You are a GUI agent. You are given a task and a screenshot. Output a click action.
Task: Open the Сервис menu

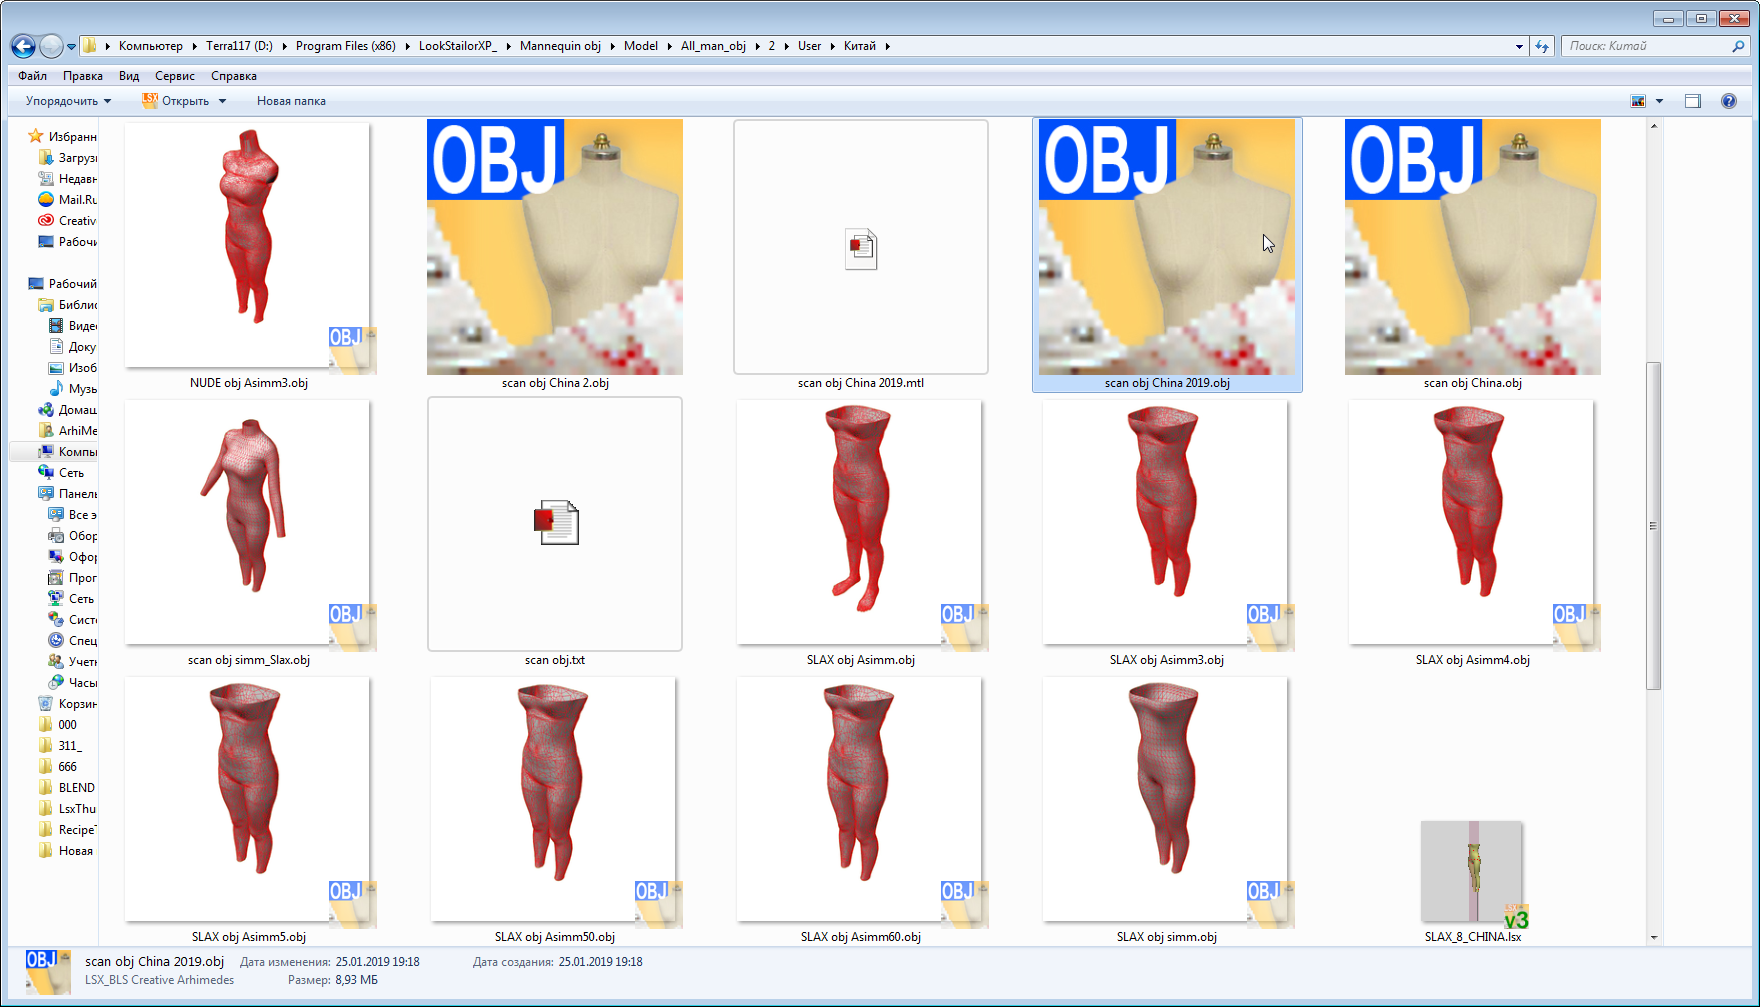pyautogui.click(x=175, y=76)
